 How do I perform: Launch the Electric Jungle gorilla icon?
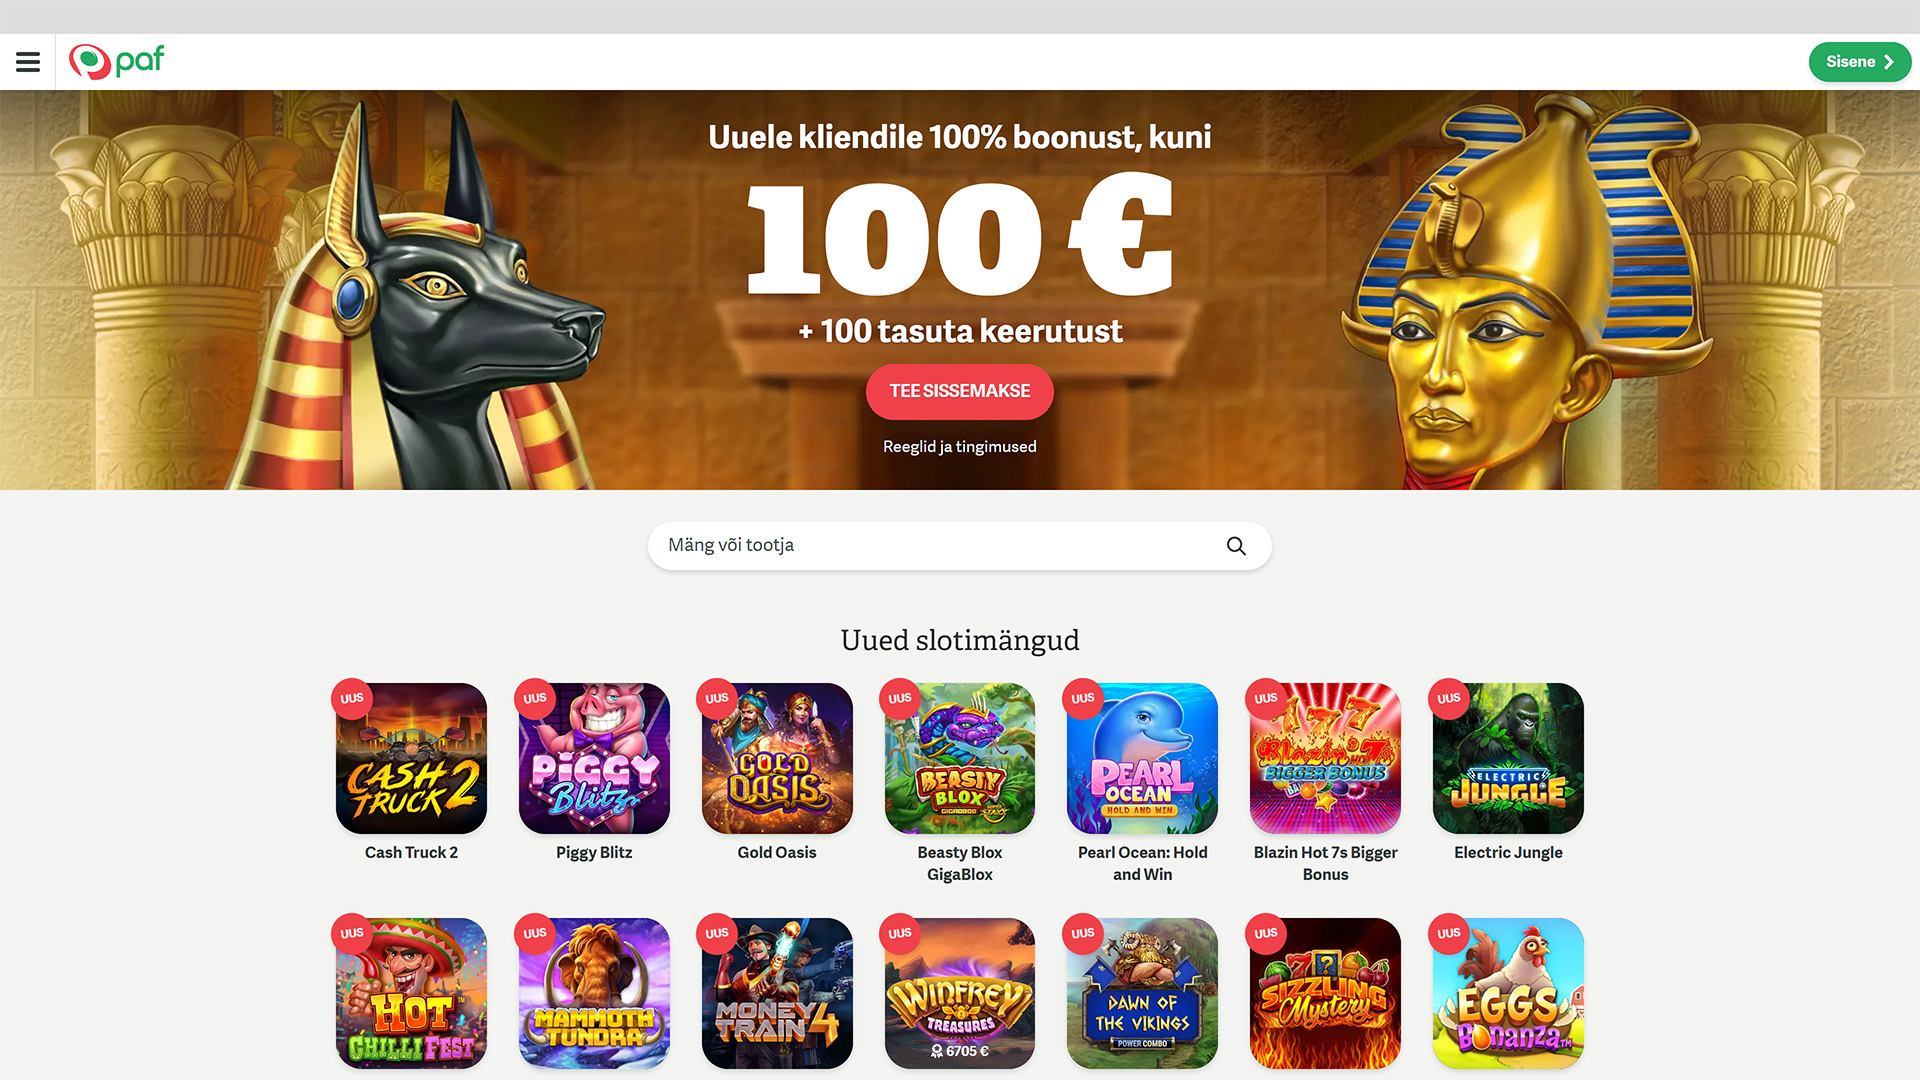pyautogui.click(x=1508, y=758)
